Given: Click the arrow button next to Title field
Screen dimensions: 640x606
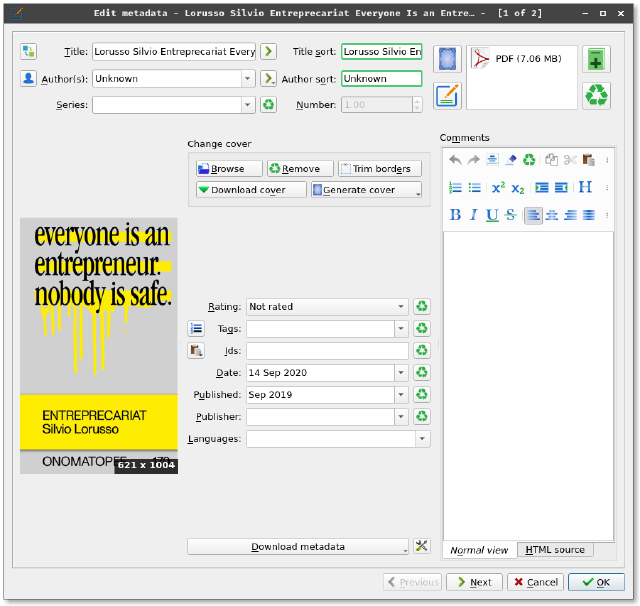Looking at the screenshot, I should pos(268,51).
